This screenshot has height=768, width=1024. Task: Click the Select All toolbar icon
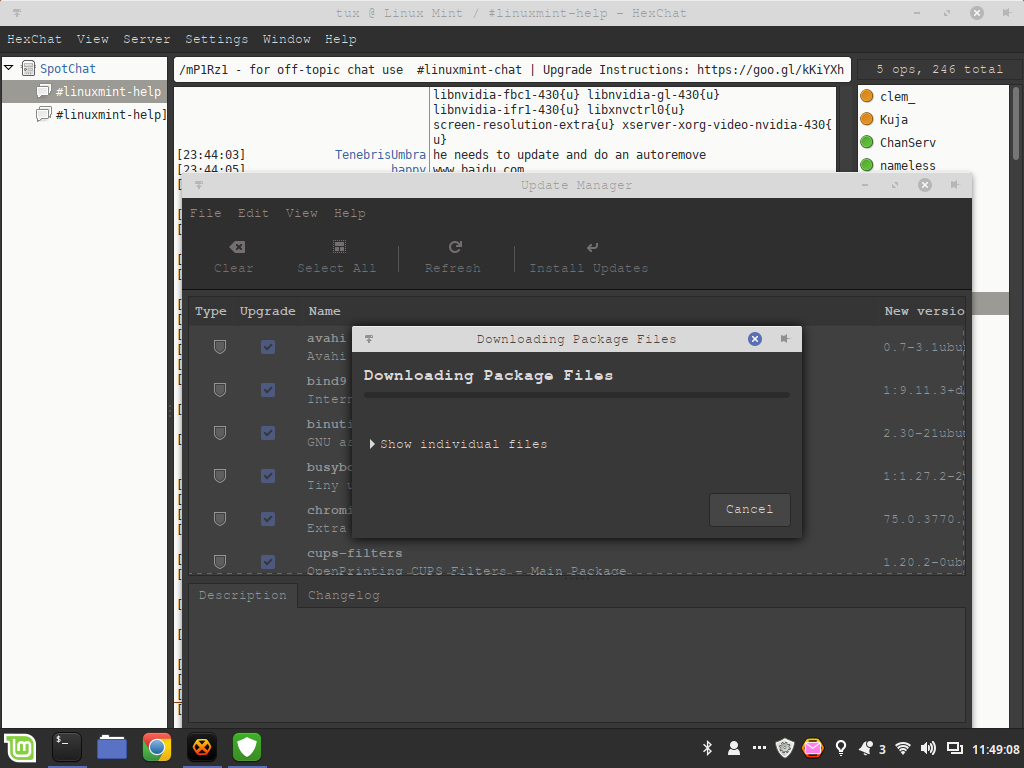339,247
